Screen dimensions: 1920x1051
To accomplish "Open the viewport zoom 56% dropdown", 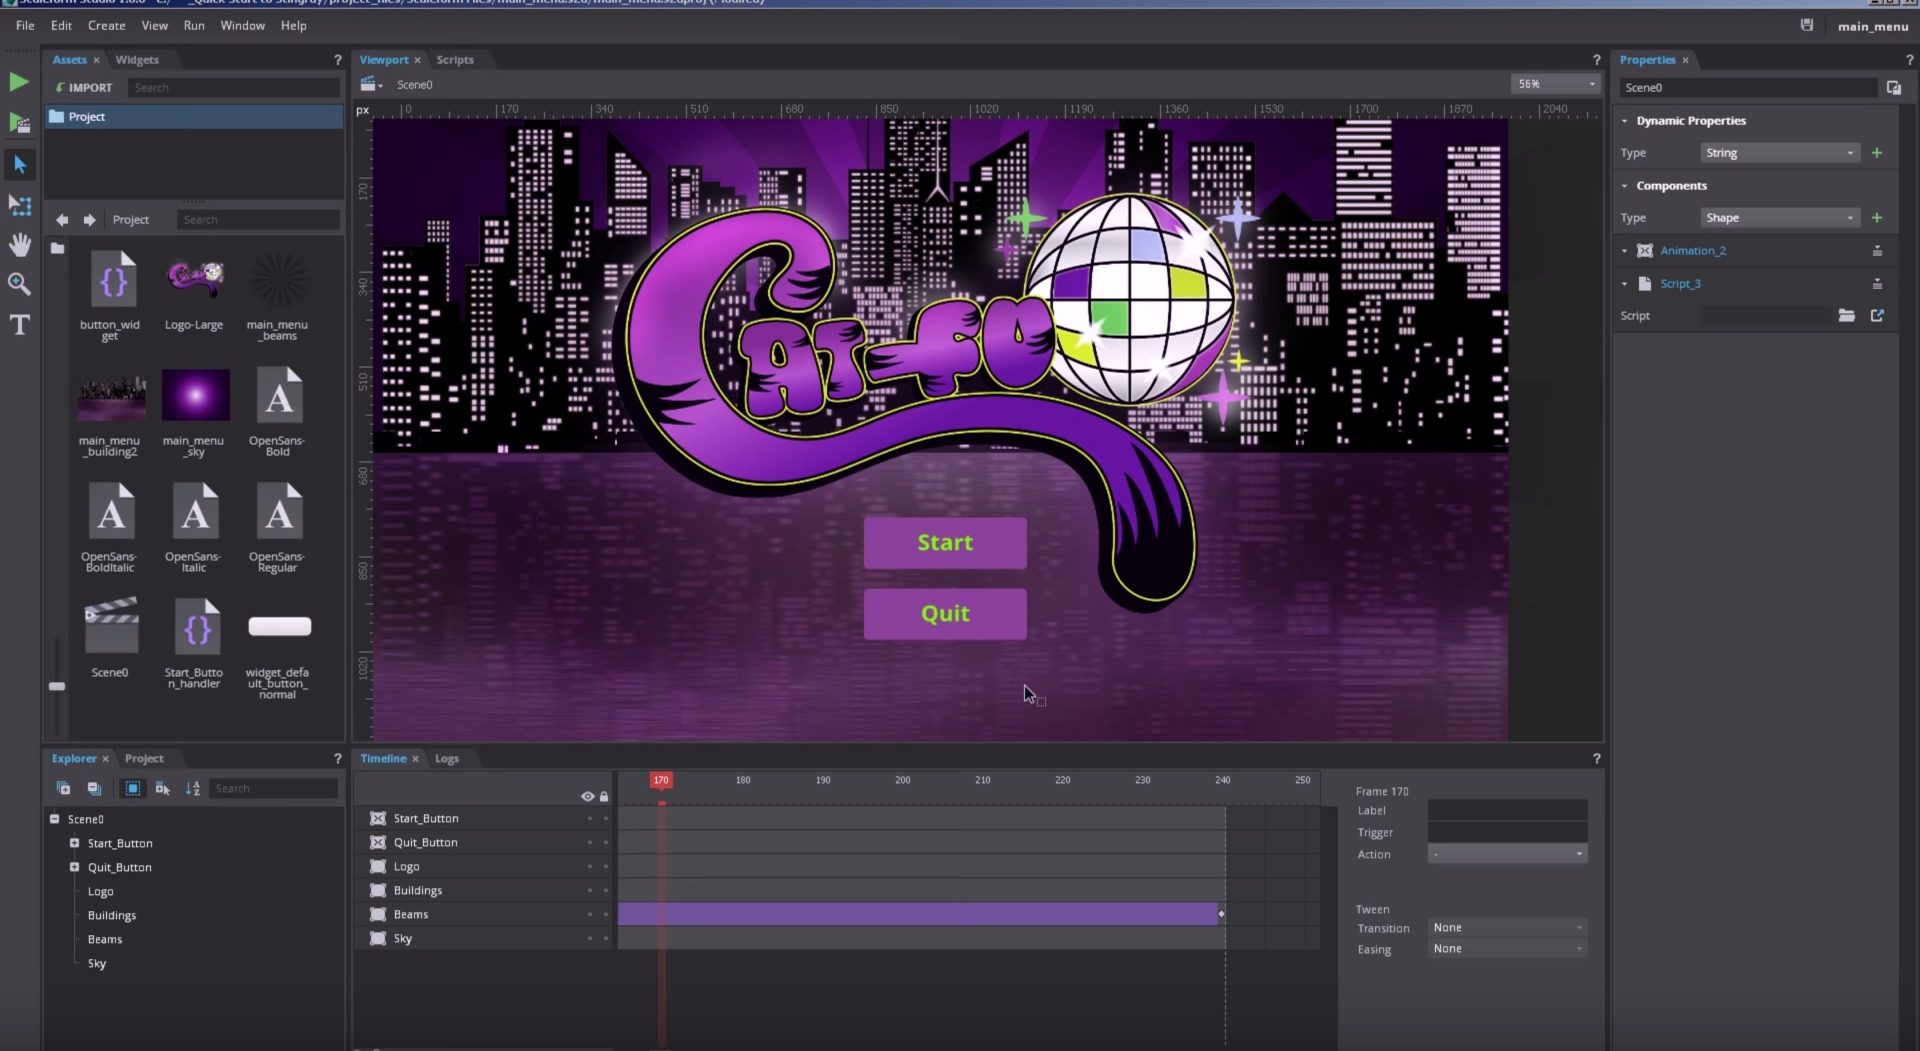I will point(1556,84).
